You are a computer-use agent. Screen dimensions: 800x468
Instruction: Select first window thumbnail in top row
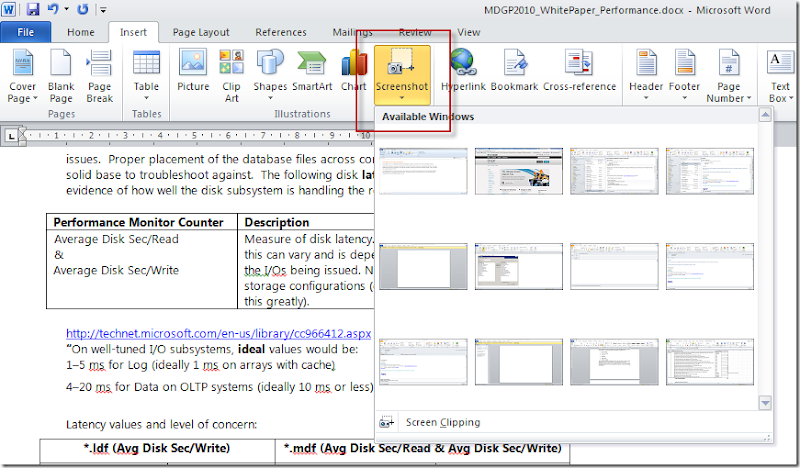(x=423, y=171)
